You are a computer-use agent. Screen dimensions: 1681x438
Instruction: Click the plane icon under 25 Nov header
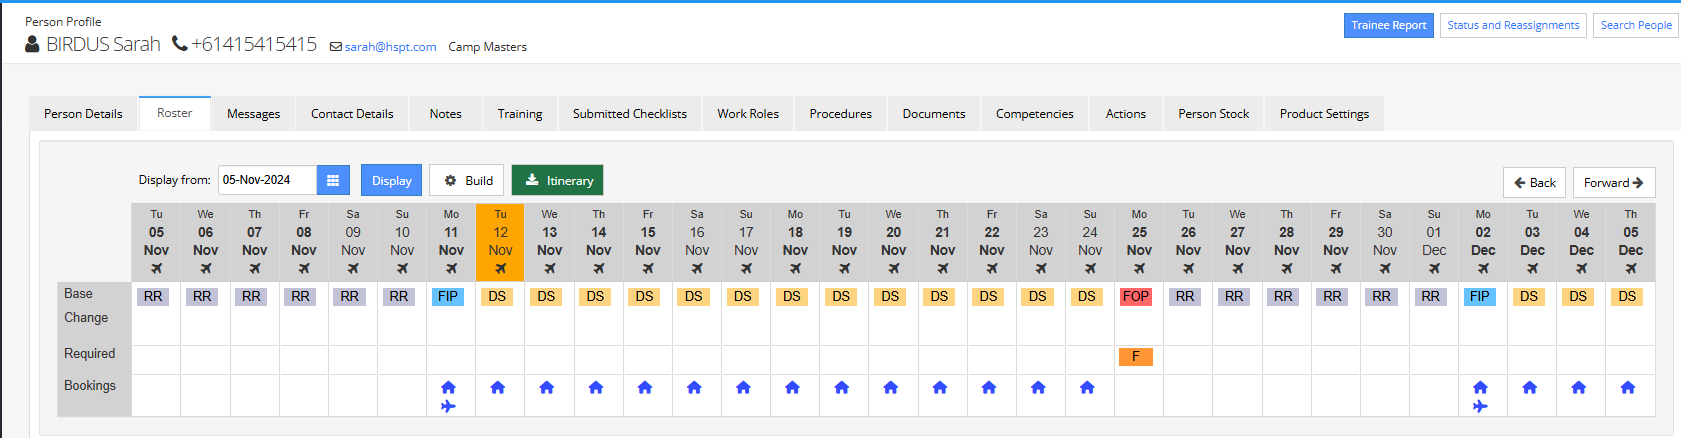click(1139, 269)
